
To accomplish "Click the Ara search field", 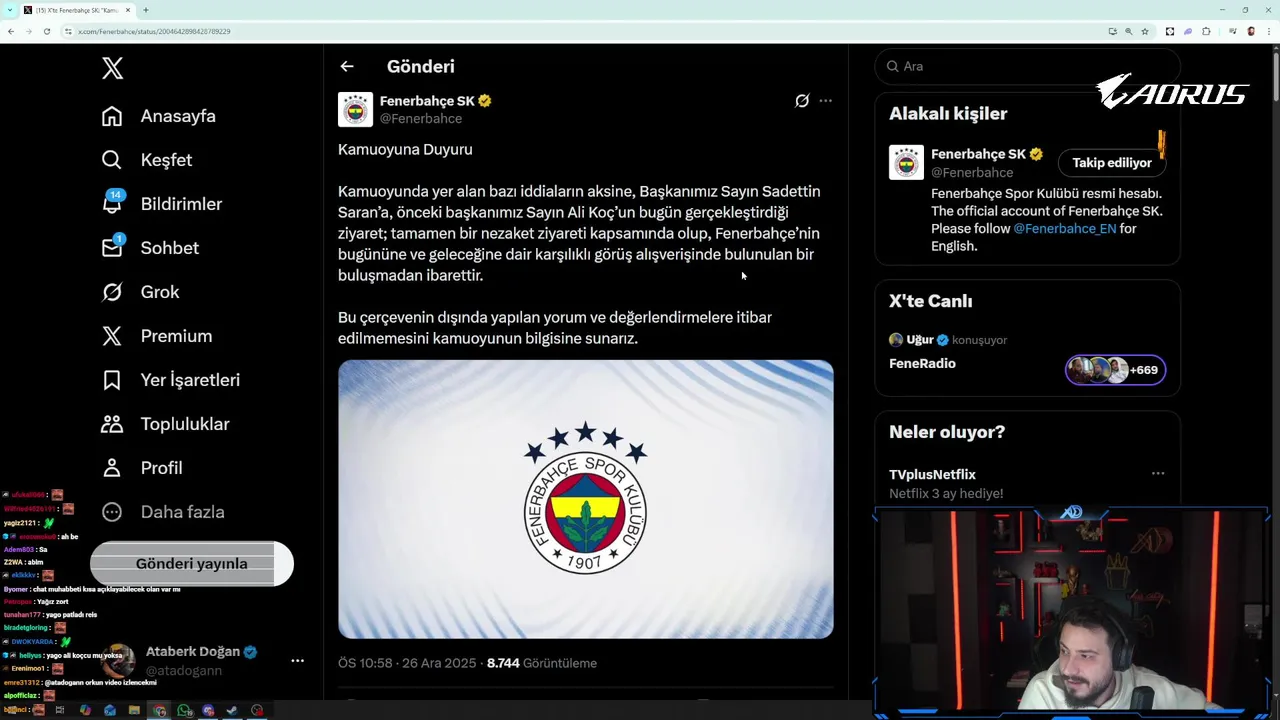I will tap(1027, 66).
